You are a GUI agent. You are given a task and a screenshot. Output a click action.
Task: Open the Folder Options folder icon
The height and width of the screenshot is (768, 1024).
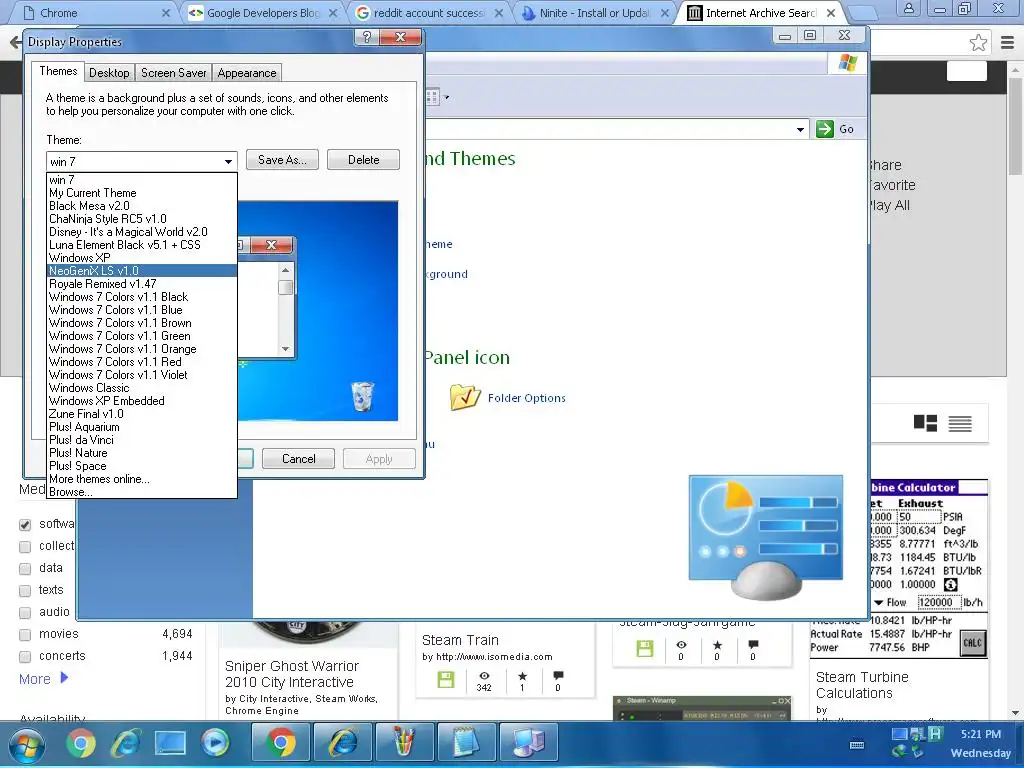pos(465,397)
